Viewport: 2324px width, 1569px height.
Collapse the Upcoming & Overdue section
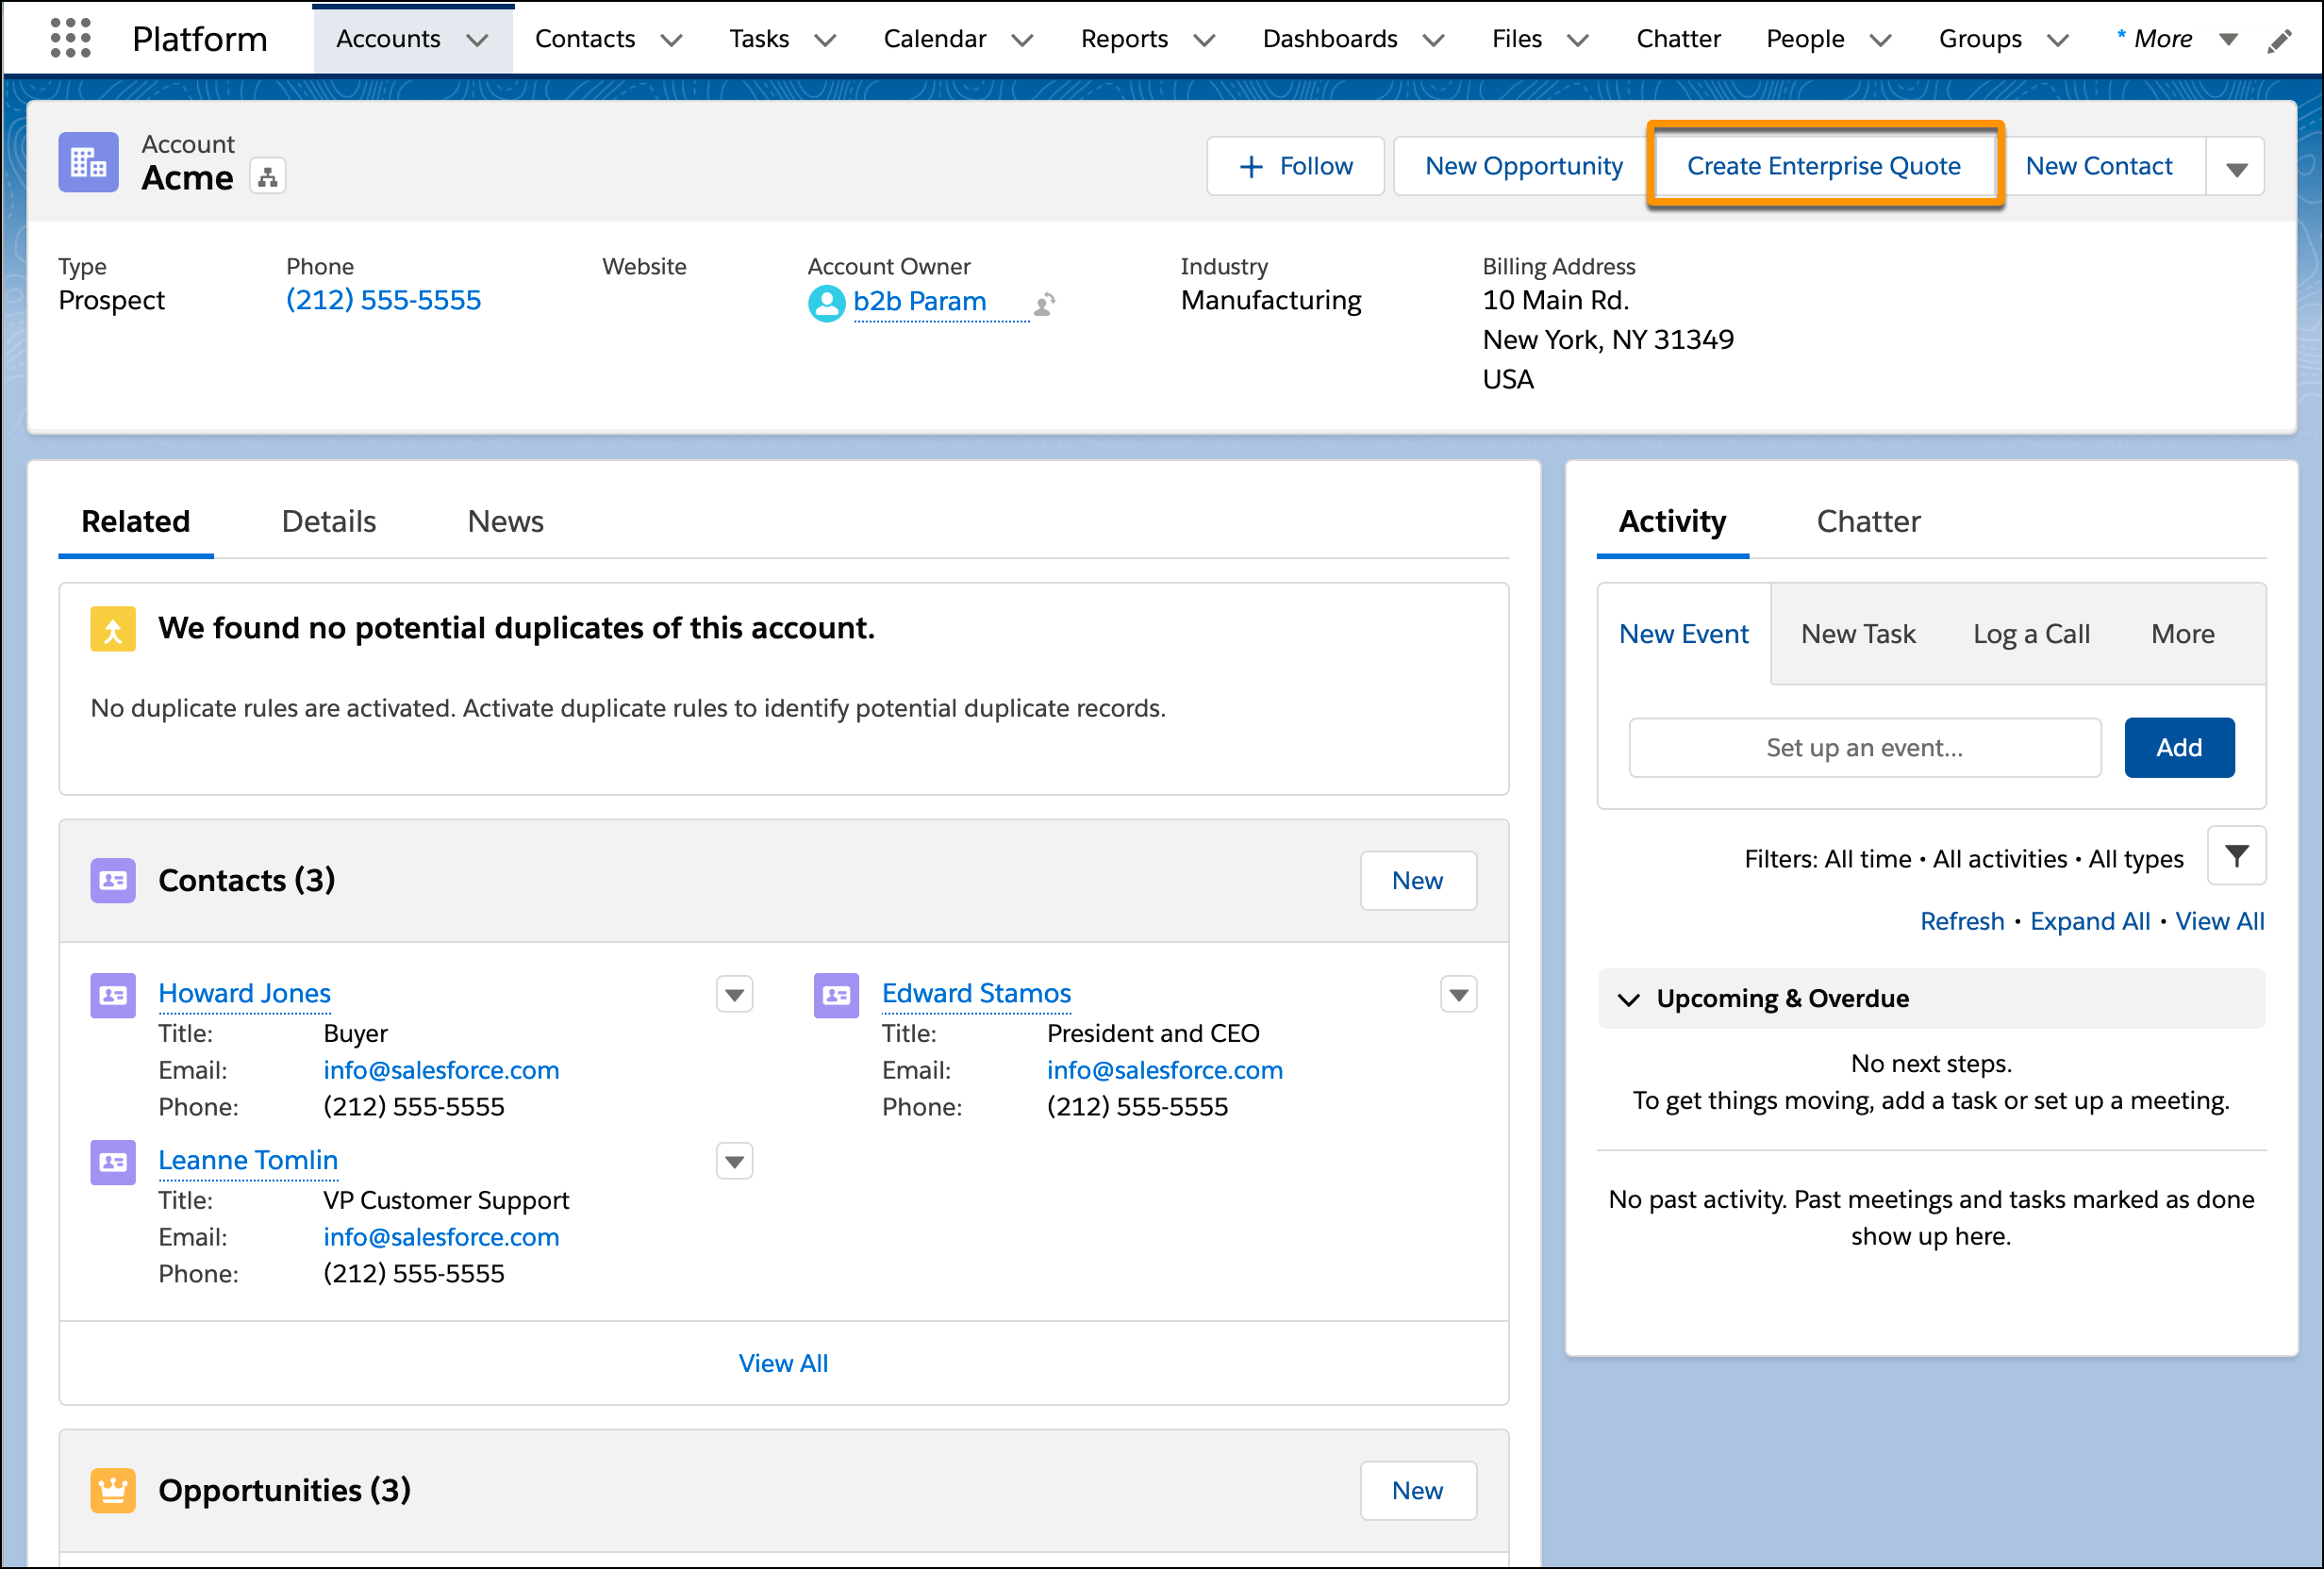[1628, 999]
